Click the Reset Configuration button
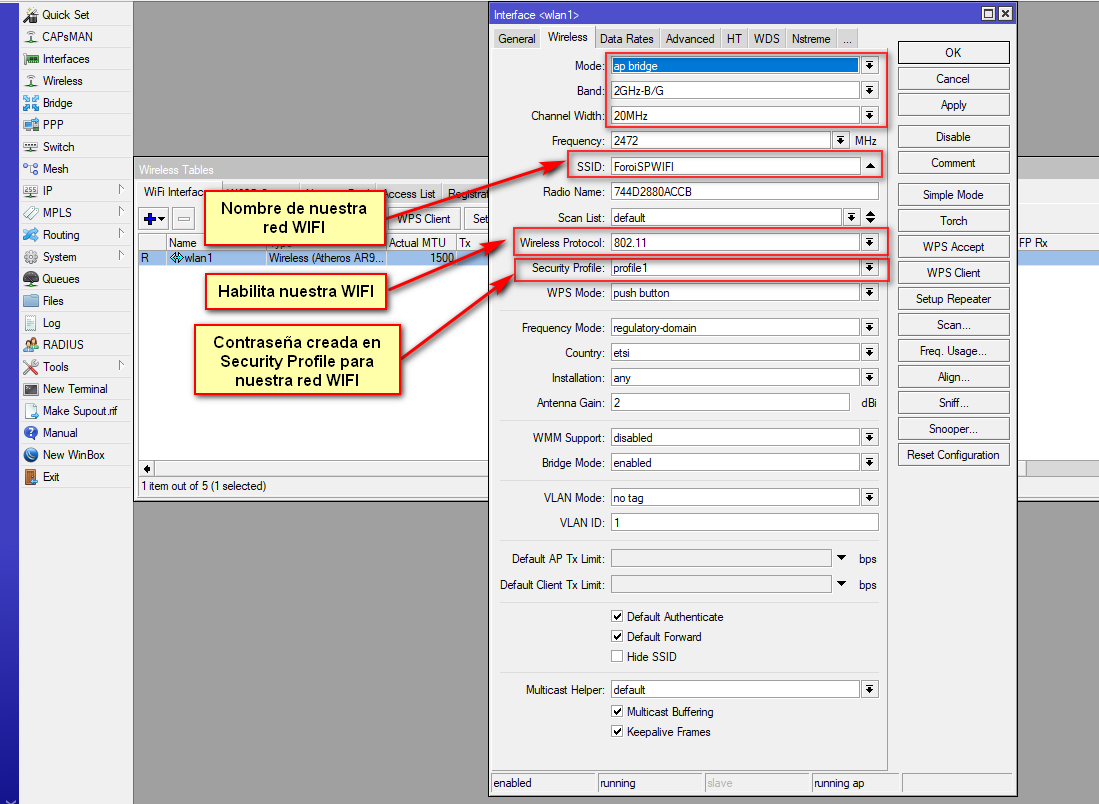The image size is (1099, 804). click(953, 455)
